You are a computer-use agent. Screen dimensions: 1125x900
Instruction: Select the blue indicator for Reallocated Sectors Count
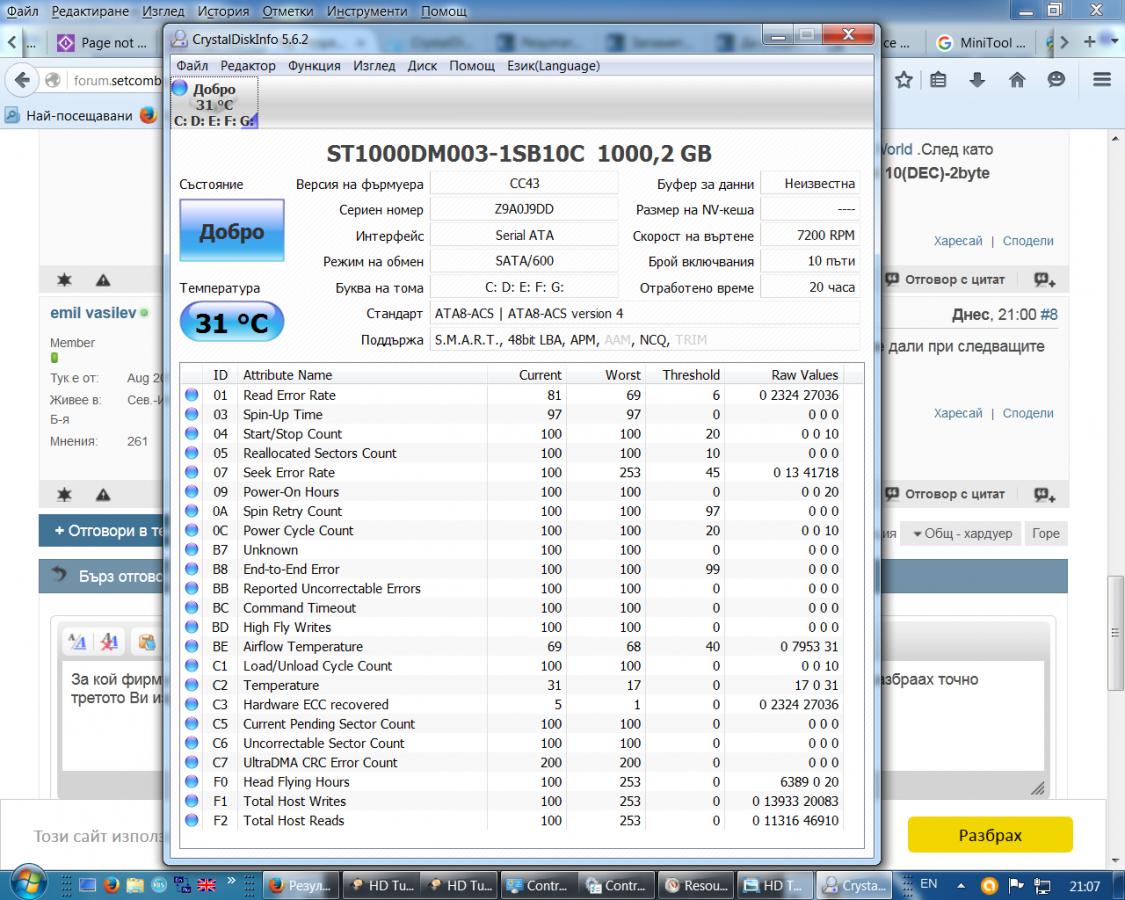(192, 453)
